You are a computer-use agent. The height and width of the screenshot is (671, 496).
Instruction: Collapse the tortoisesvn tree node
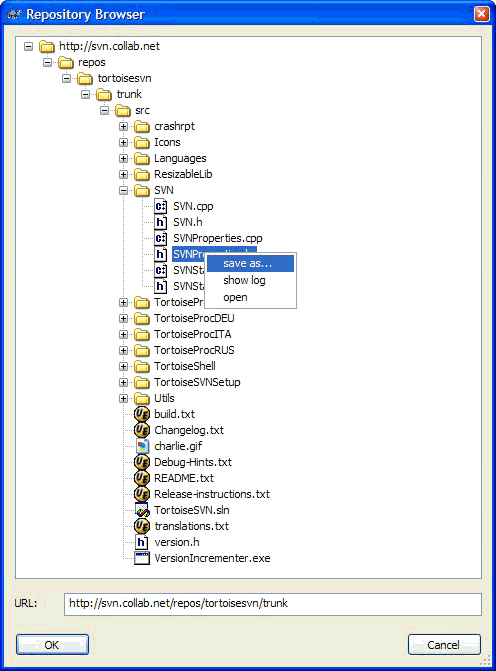click(x=66, y=78)
